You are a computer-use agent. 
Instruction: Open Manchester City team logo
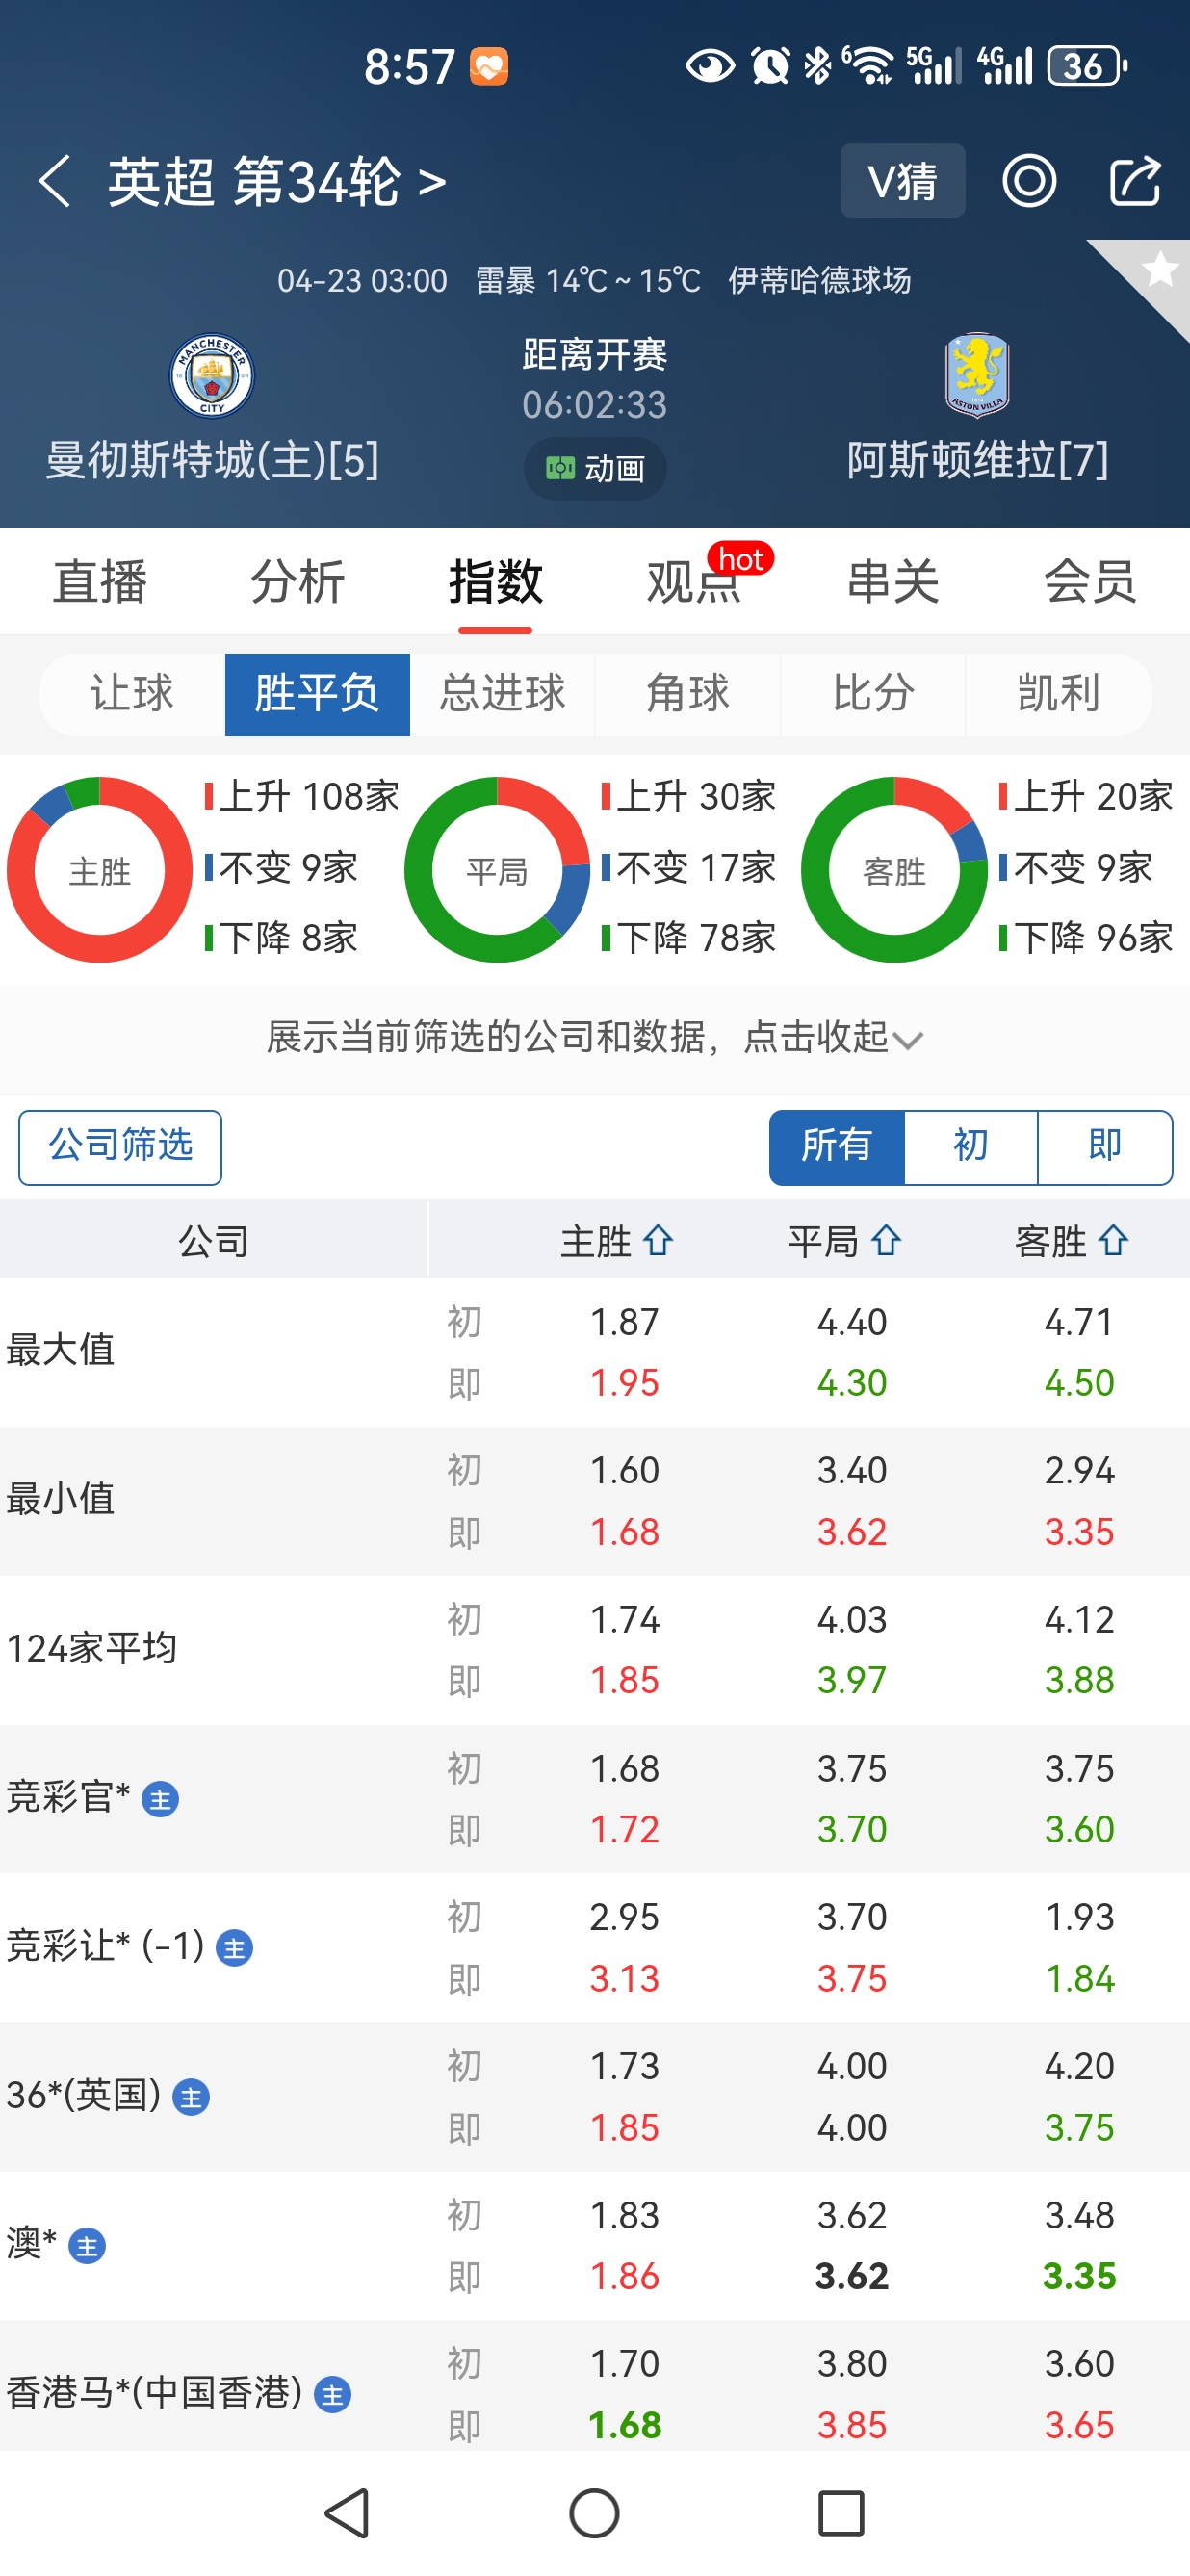212,375
